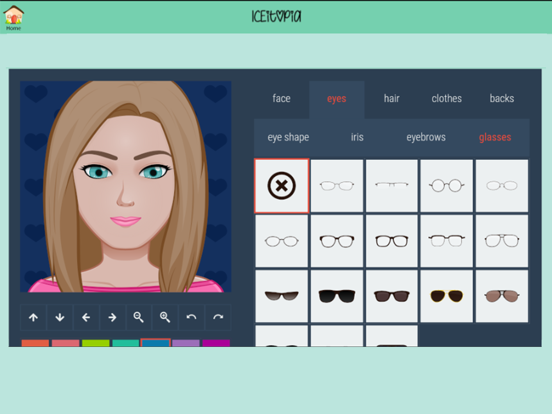Choose faint oval glasses at end of first row
The height and width of the screenshot is (414, 552).
502,186
